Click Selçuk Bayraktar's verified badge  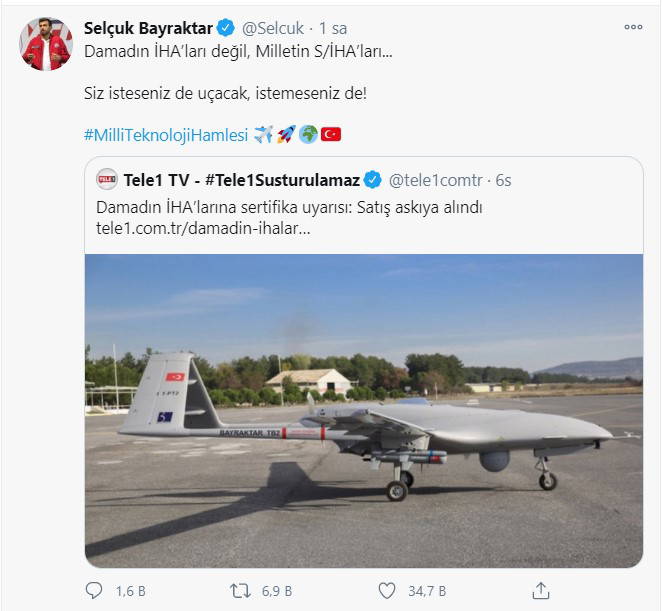(226, 28)
